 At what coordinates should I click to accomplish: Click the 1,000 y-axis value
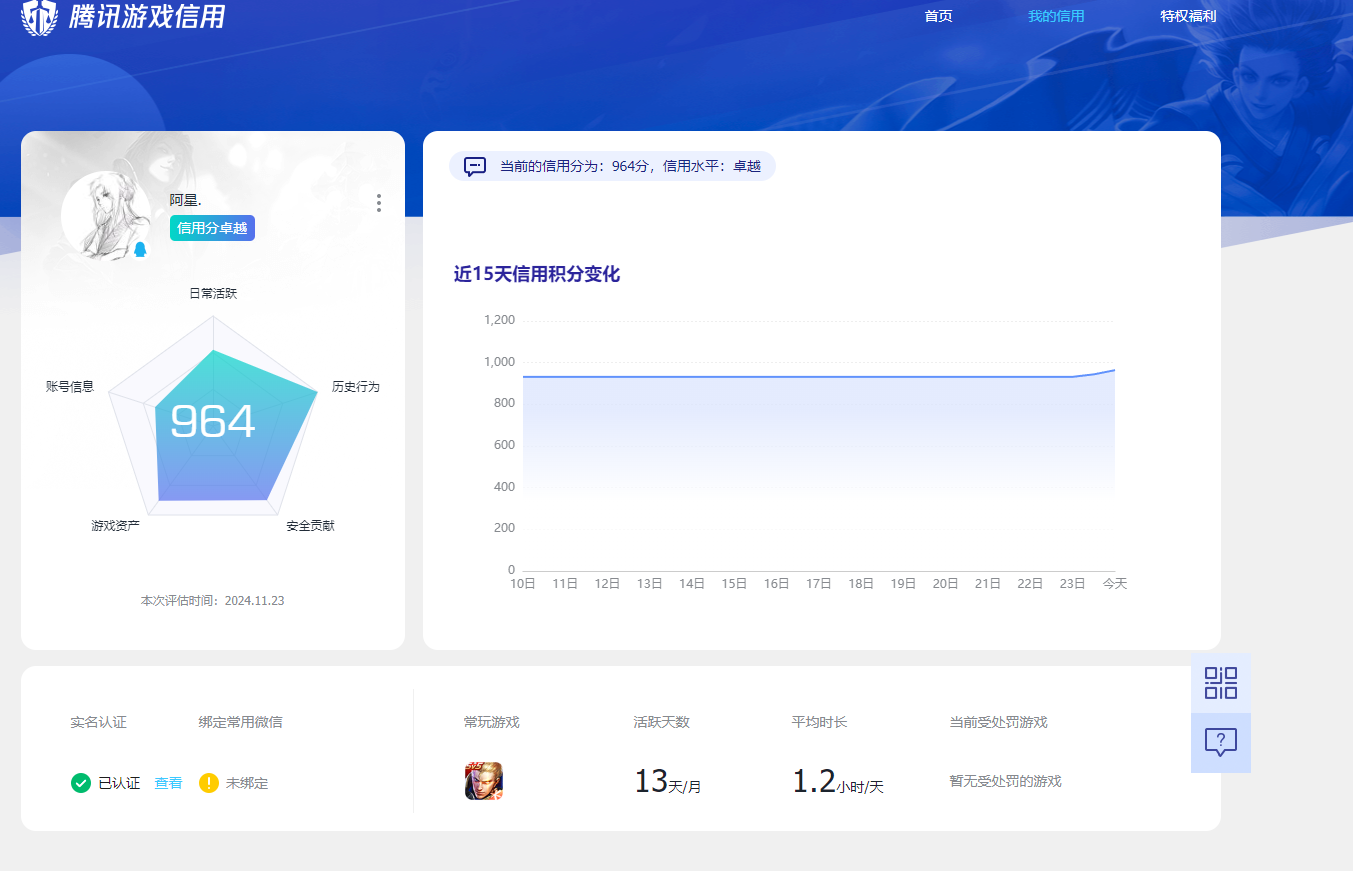click(499, 362)
